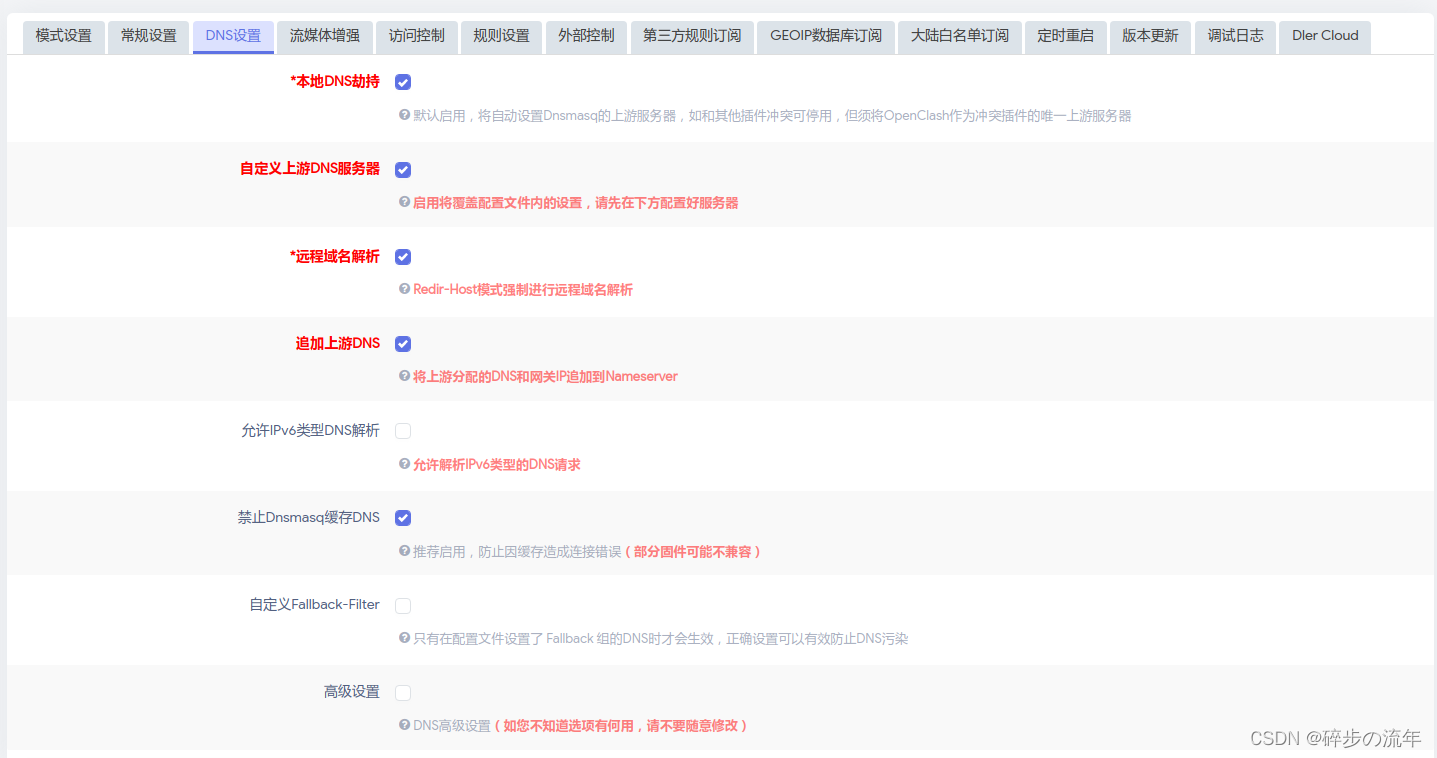The width and height of the screenshot is (1437, 758).
Task: Uncheck the 本地DNS劫持 checkbox
Action: coord(403,82)
